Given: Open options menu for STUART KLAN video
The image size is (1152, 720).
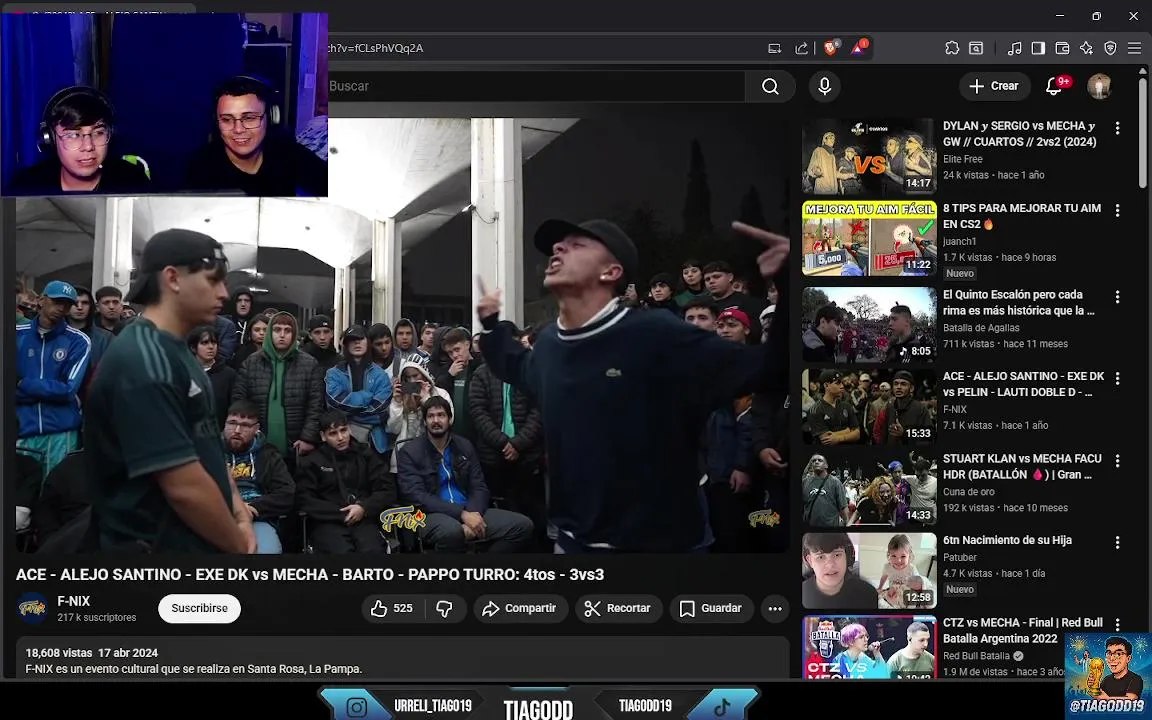Looking at the screenshot, I should [1117, 460].
